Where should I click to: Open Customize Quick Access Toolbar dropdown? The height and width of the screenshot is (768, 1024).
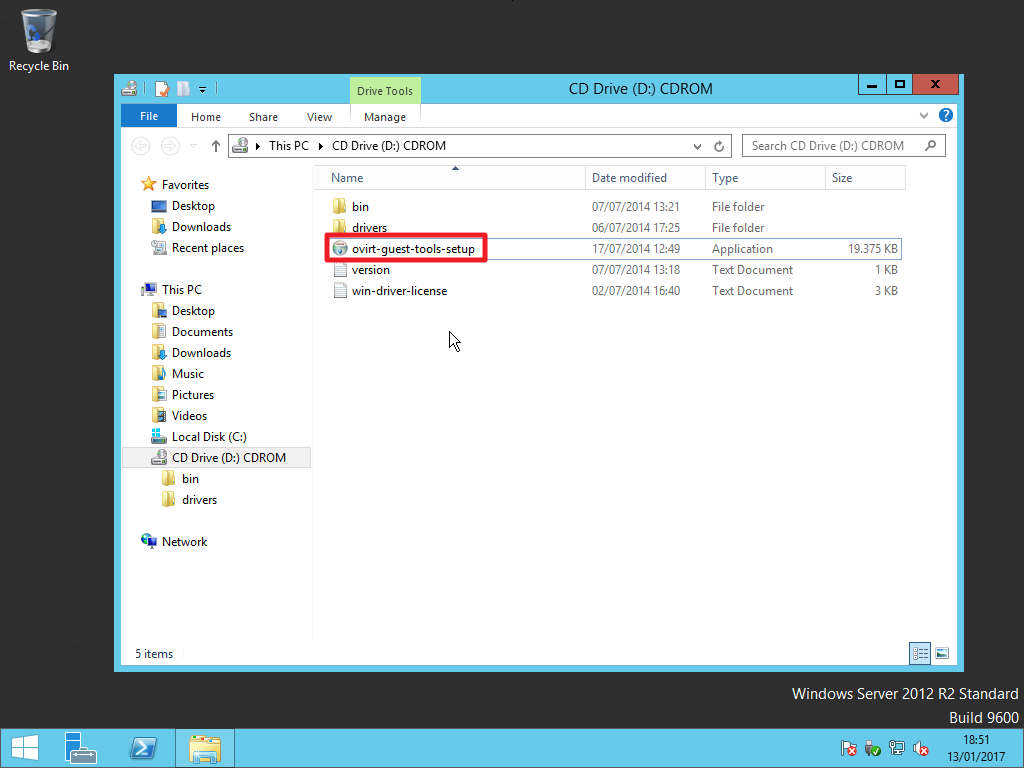coord(202,89)
